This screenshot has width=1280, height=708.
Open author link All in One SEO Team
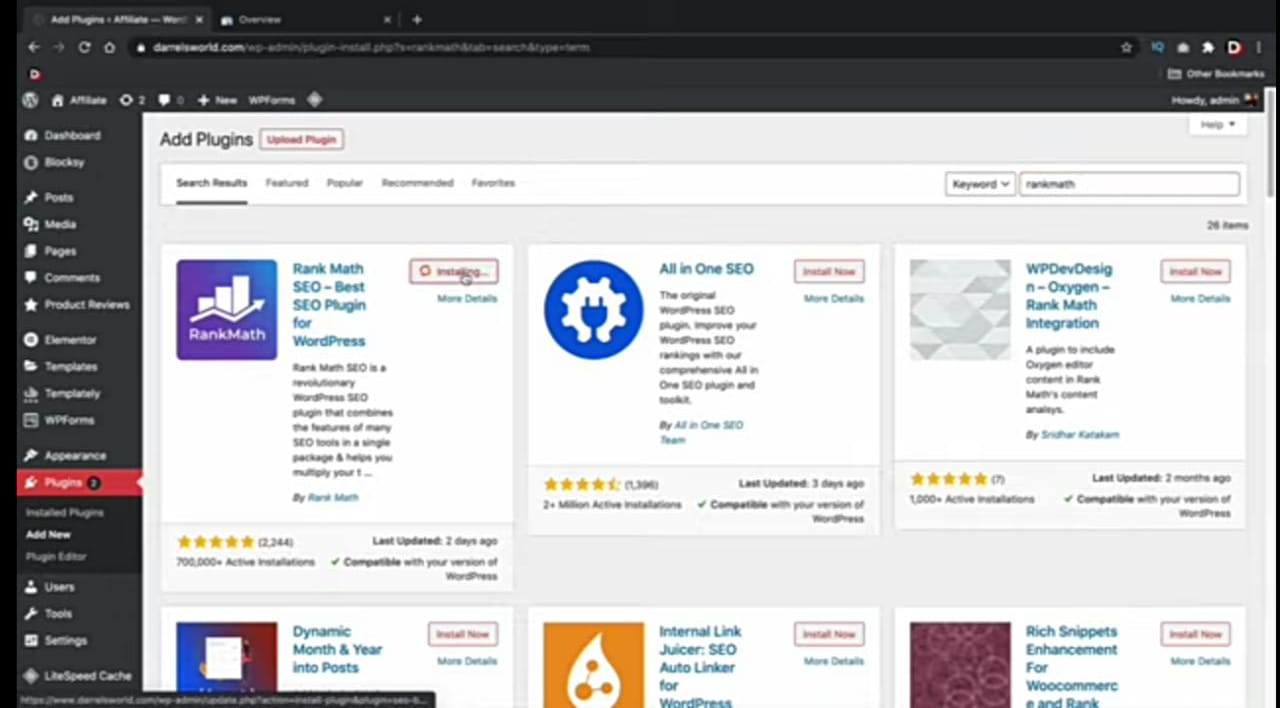click(701, 432)
